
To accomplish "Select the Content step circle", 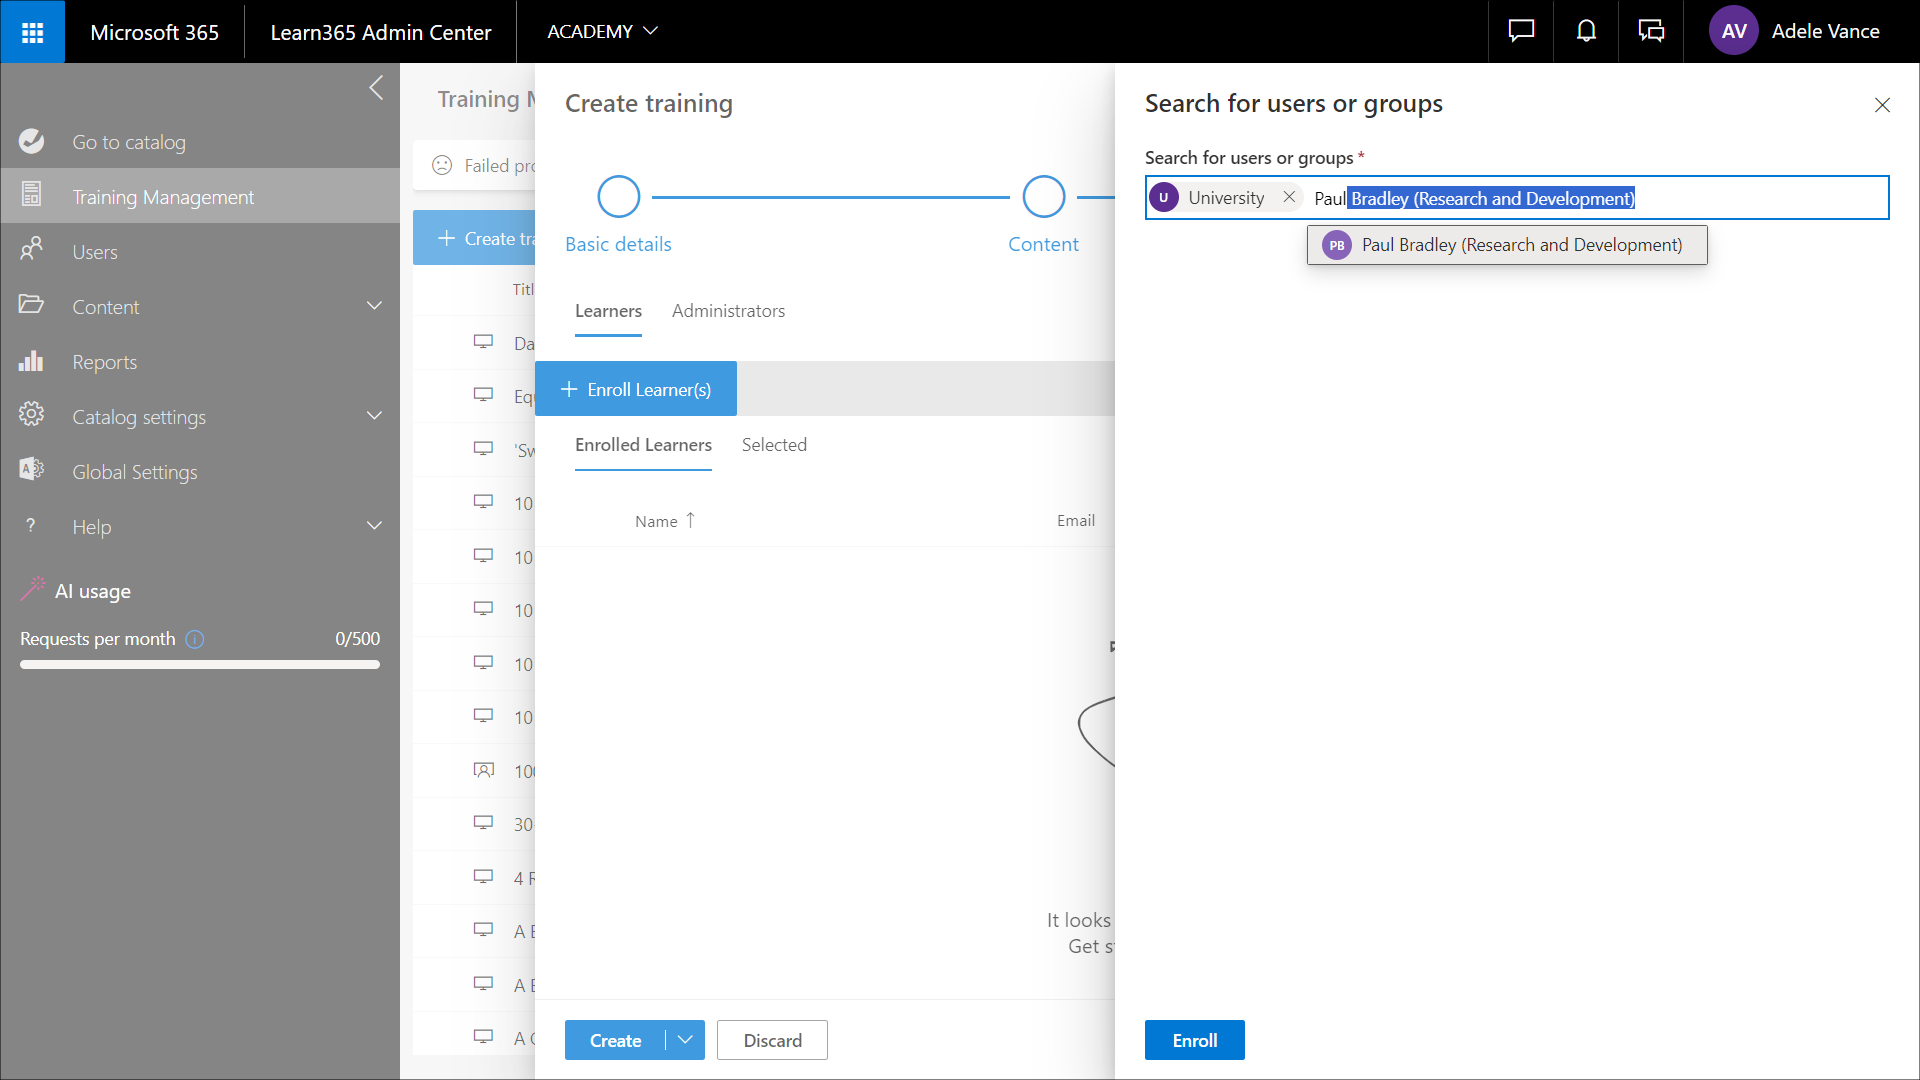I will [x=1043, y=197].
